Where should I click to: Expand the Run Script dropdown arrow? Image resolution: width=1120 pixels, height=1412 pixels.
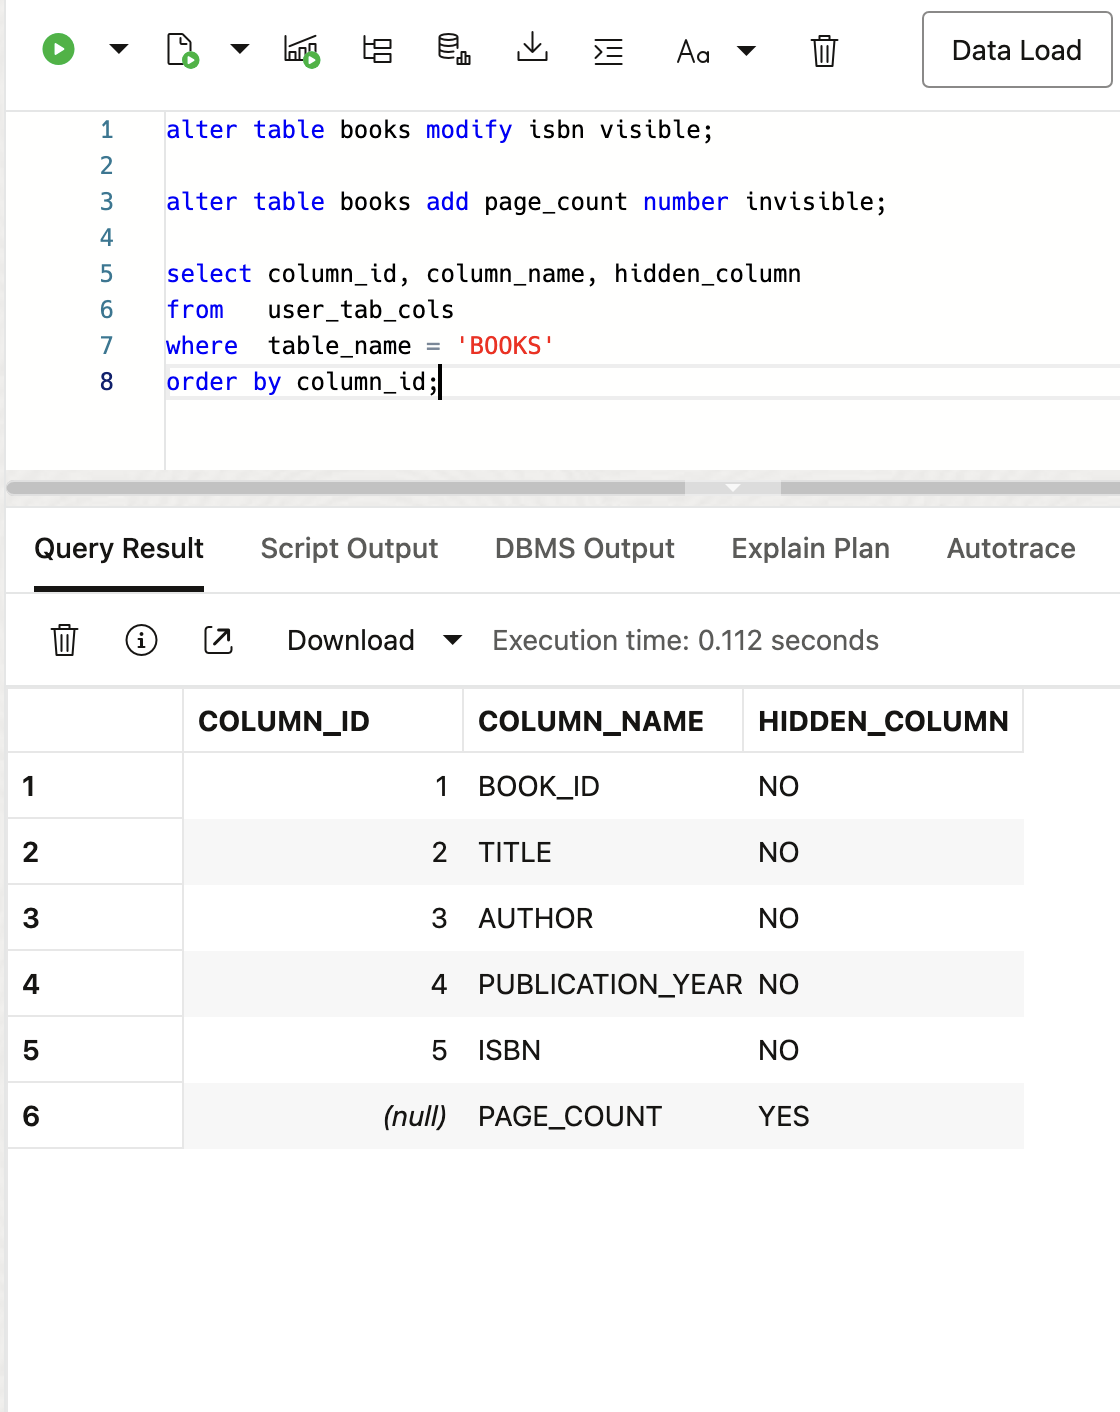239,49
